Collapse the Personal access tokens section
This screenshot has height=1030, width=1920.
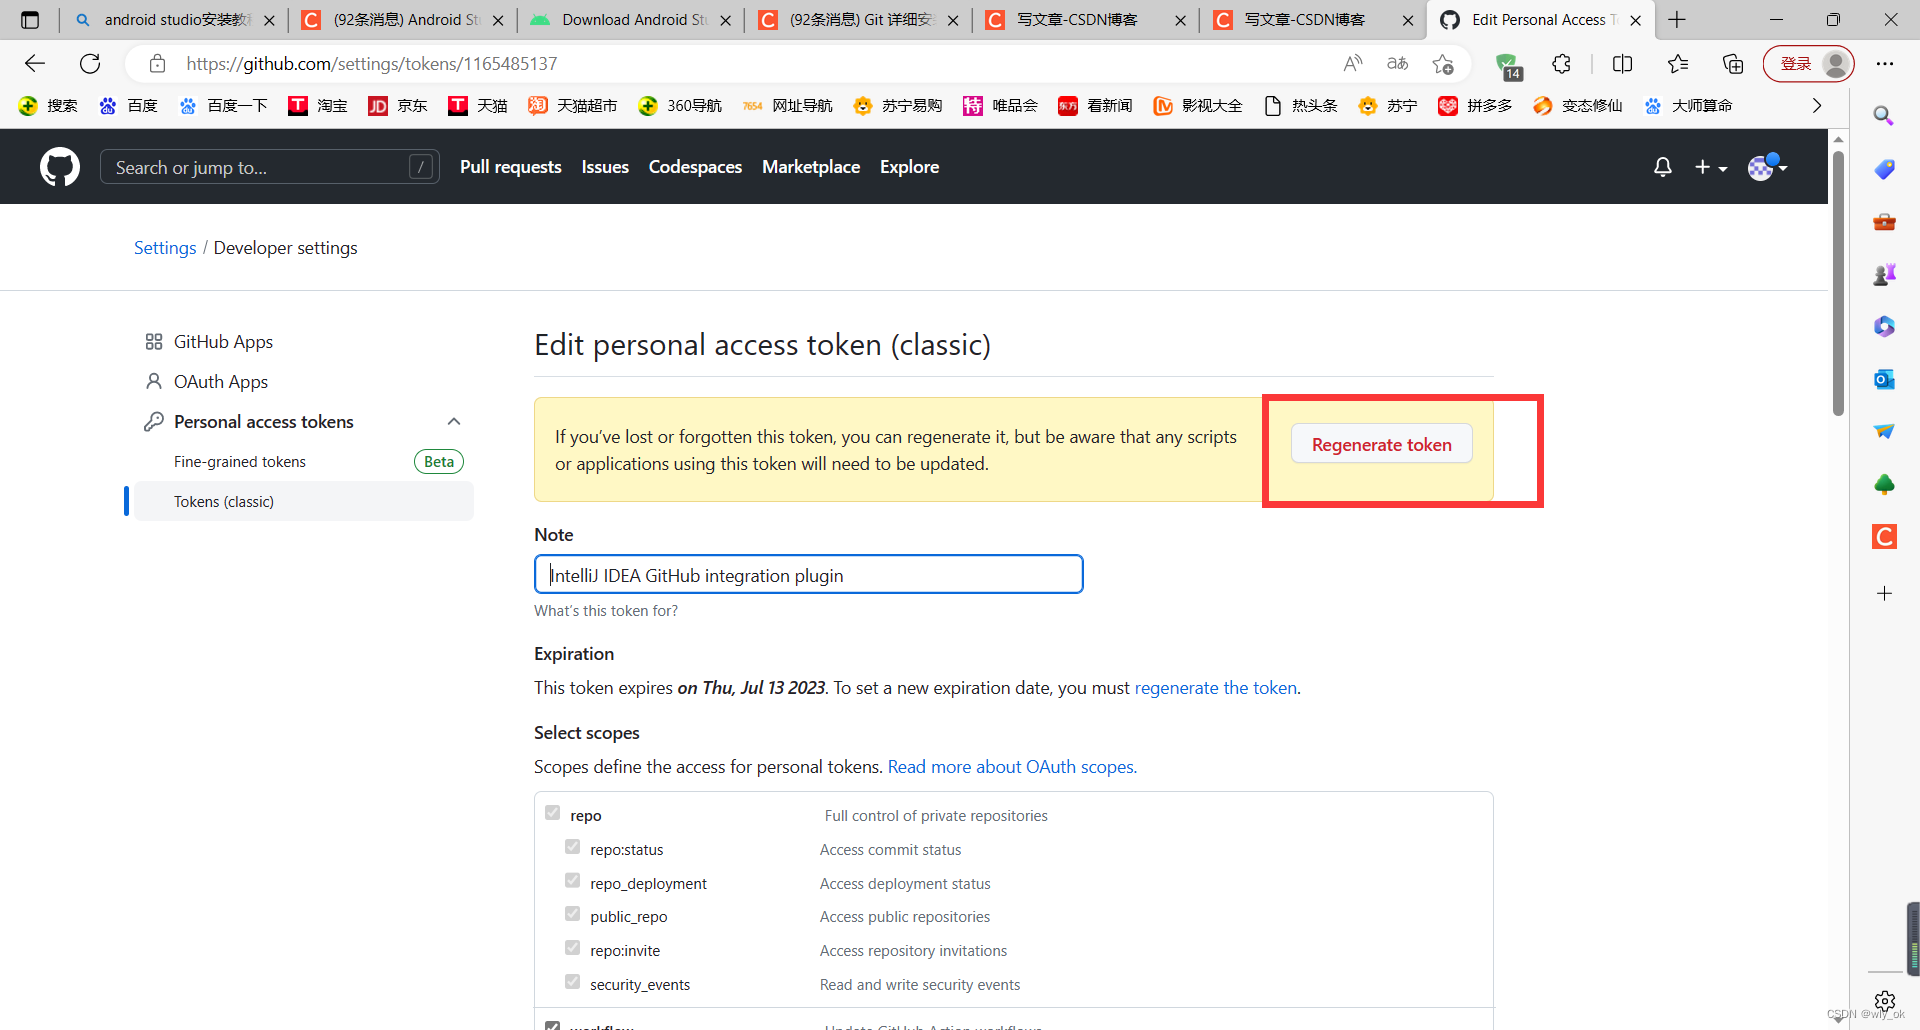[x=454, y=422]
